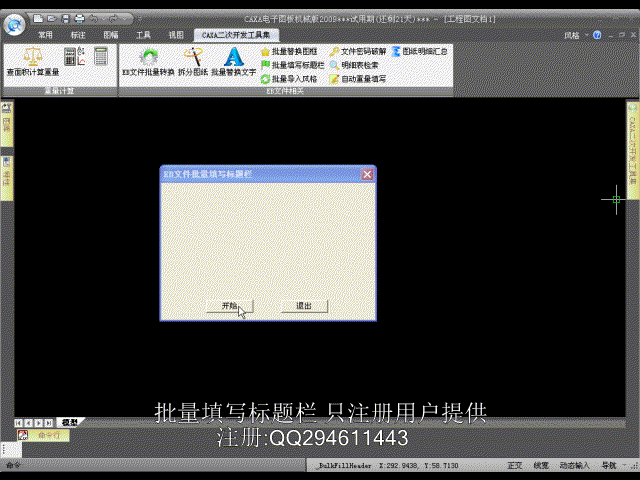This screenshot has width=640, height=480.
Task: Toggle 正交 ortho mode in status bar
Action: (515, 465)
